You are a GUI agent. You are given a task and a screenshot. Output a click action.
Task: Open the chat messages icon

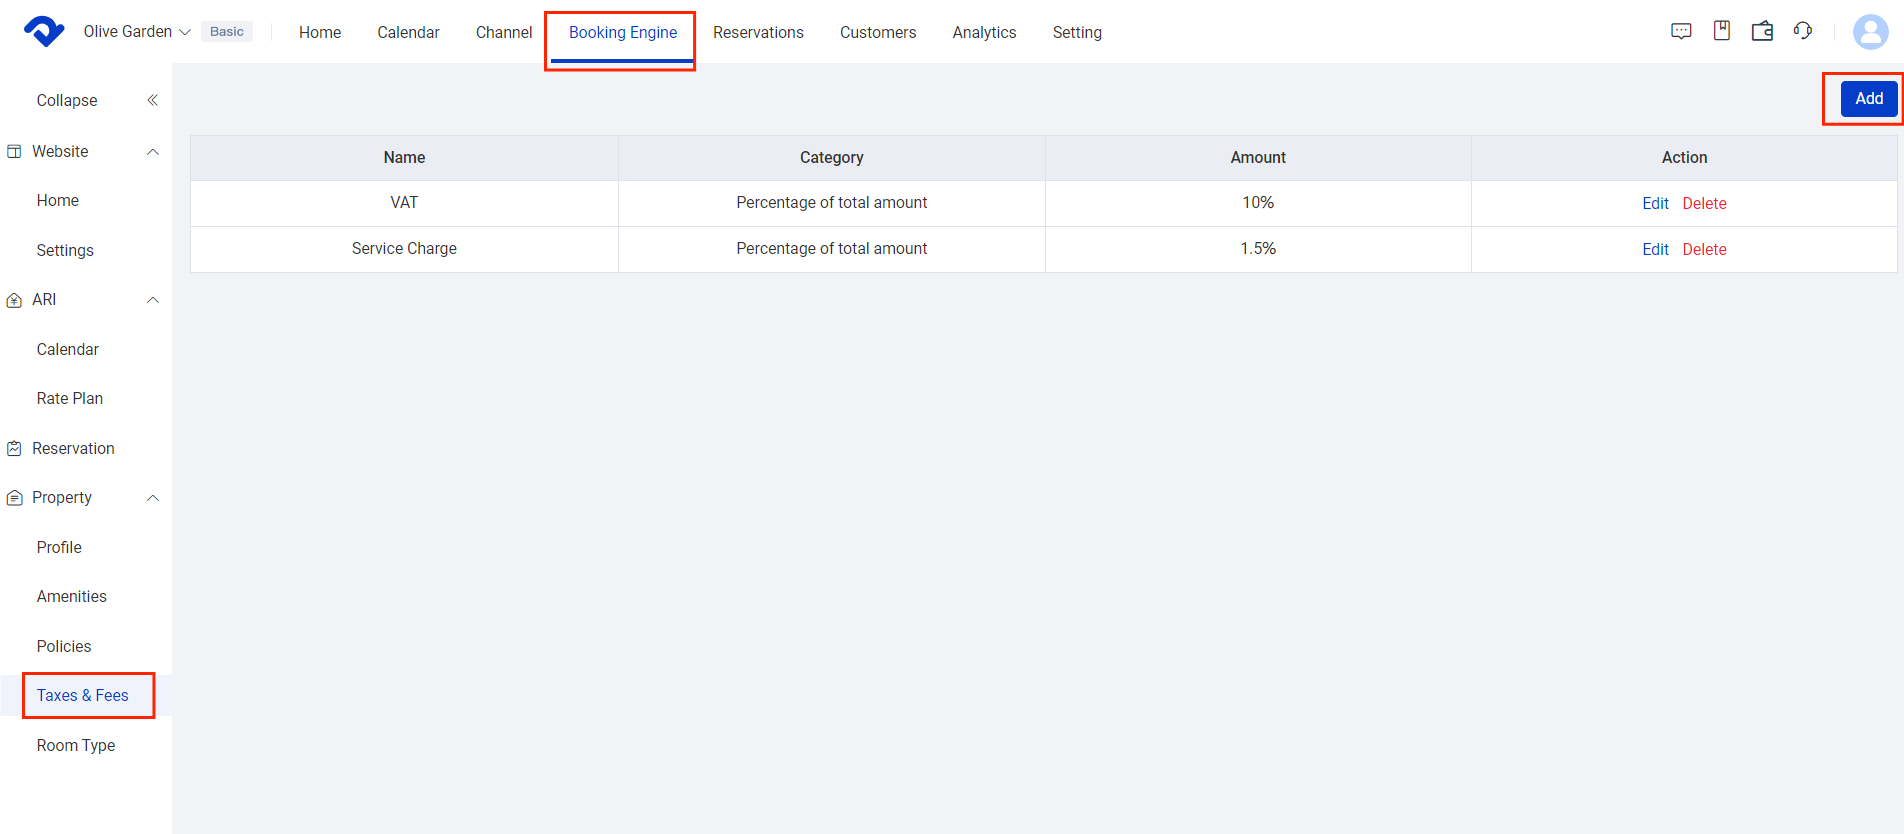(1681, 31)
